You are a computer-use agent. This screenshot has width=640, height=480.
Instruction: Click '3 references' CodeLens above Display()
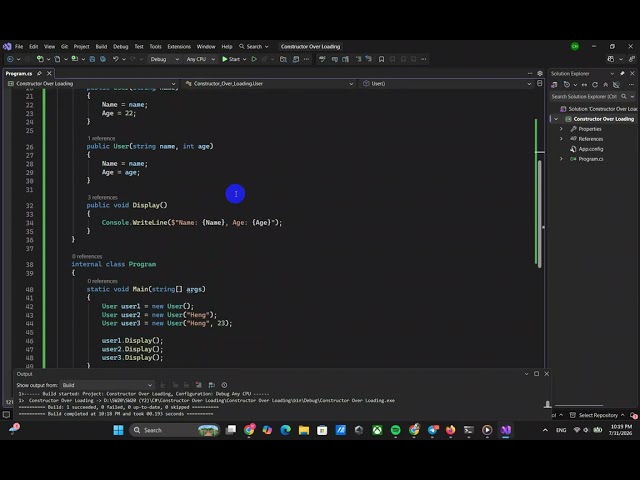click(102, 197)
